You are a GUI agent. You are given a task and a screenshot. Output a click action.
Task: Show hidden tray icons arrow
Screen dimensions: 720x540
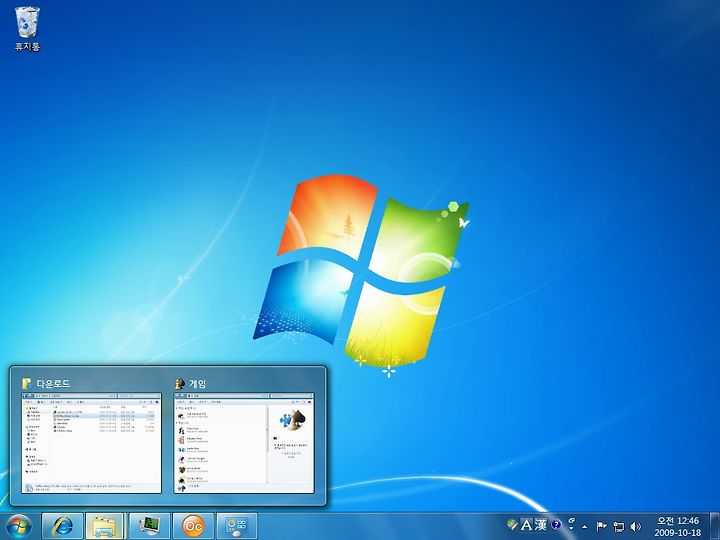585,526
